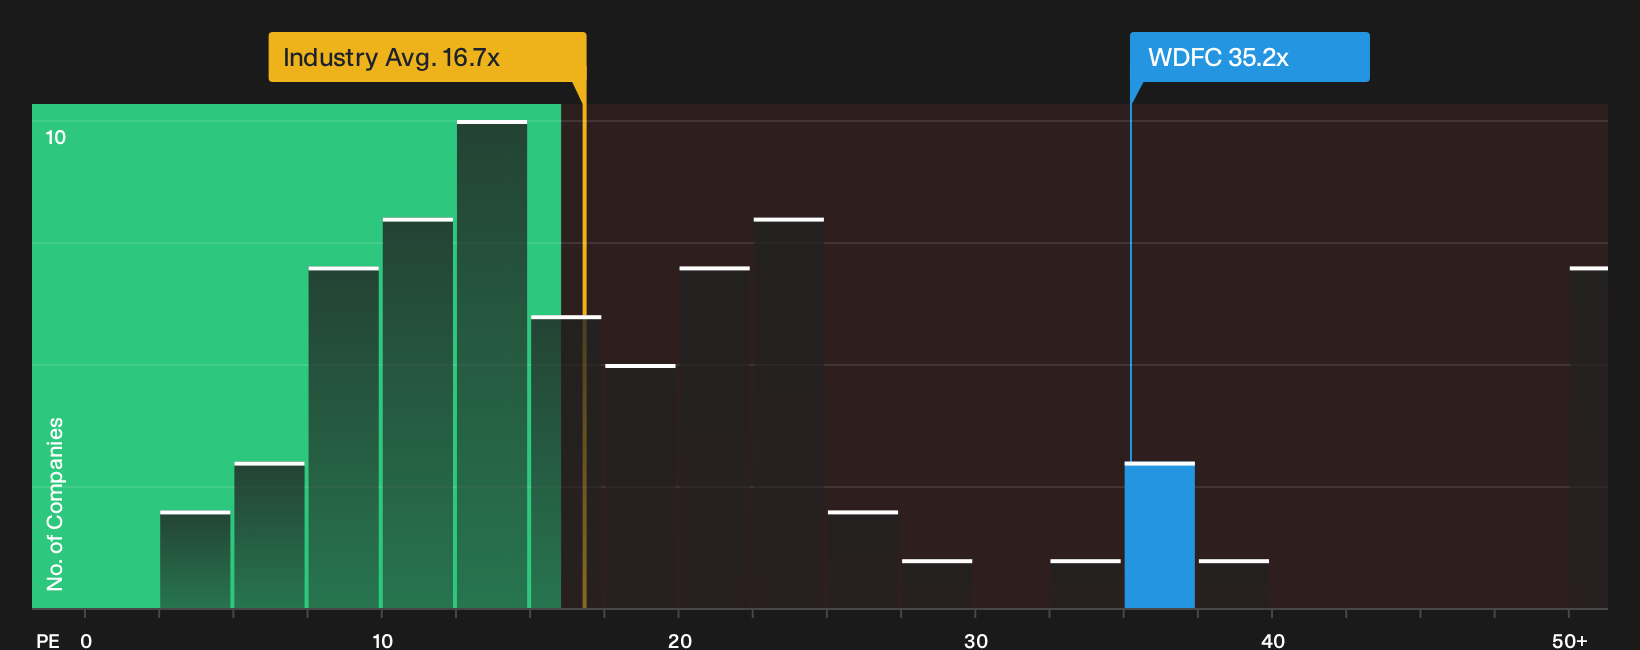The image size is (1640, 650).
Task: Click the x-axis label 40
Action: click(x=1273, y=640)
